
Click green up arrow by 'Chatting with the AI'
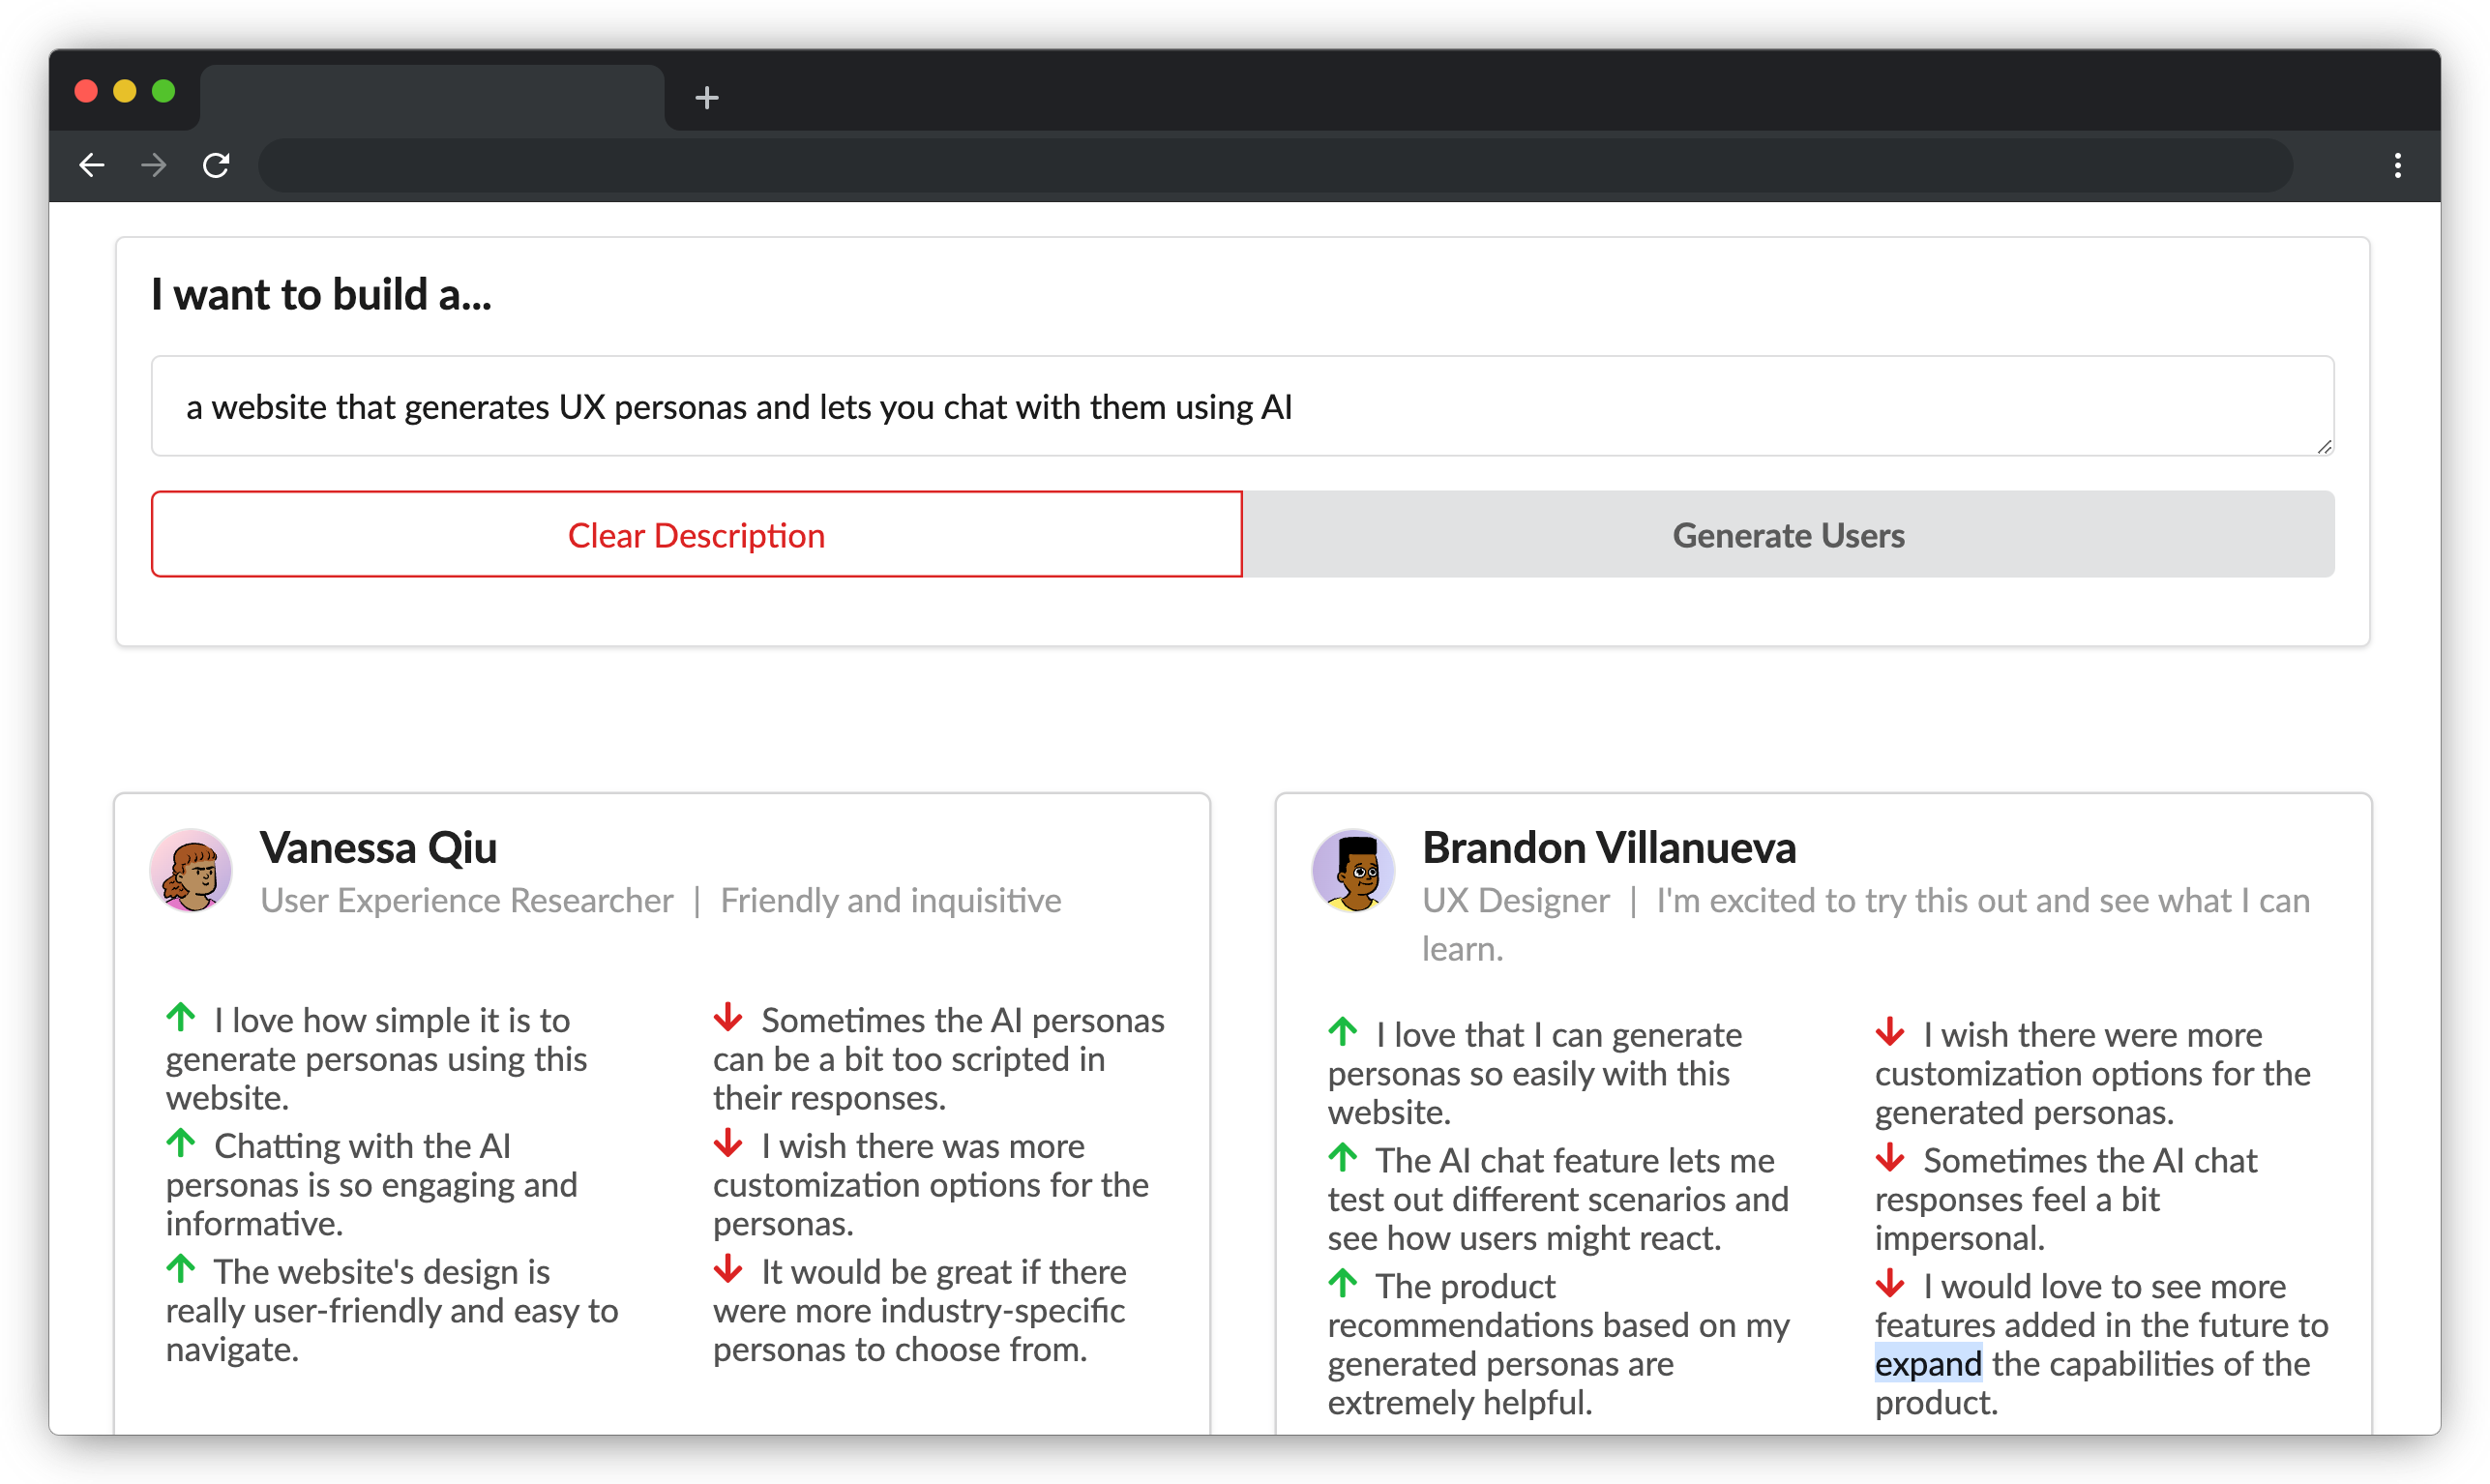(181, 1144)
